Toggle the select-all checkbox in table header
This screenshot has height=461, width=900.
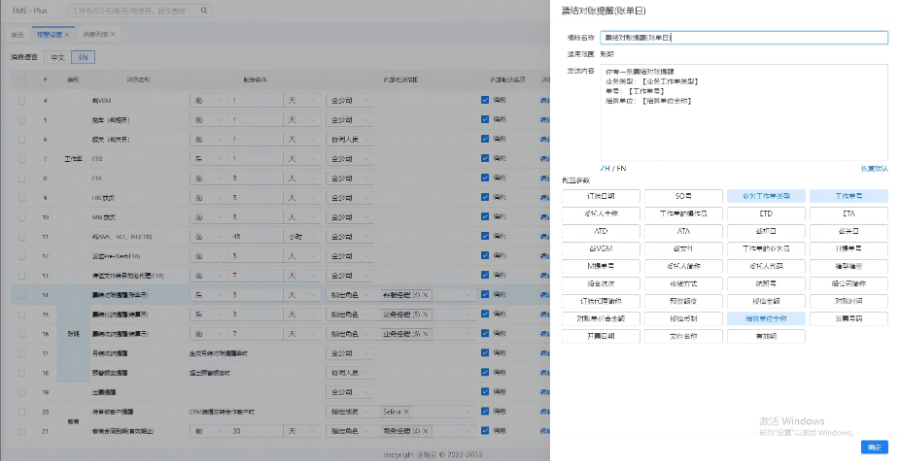(22, 79)
